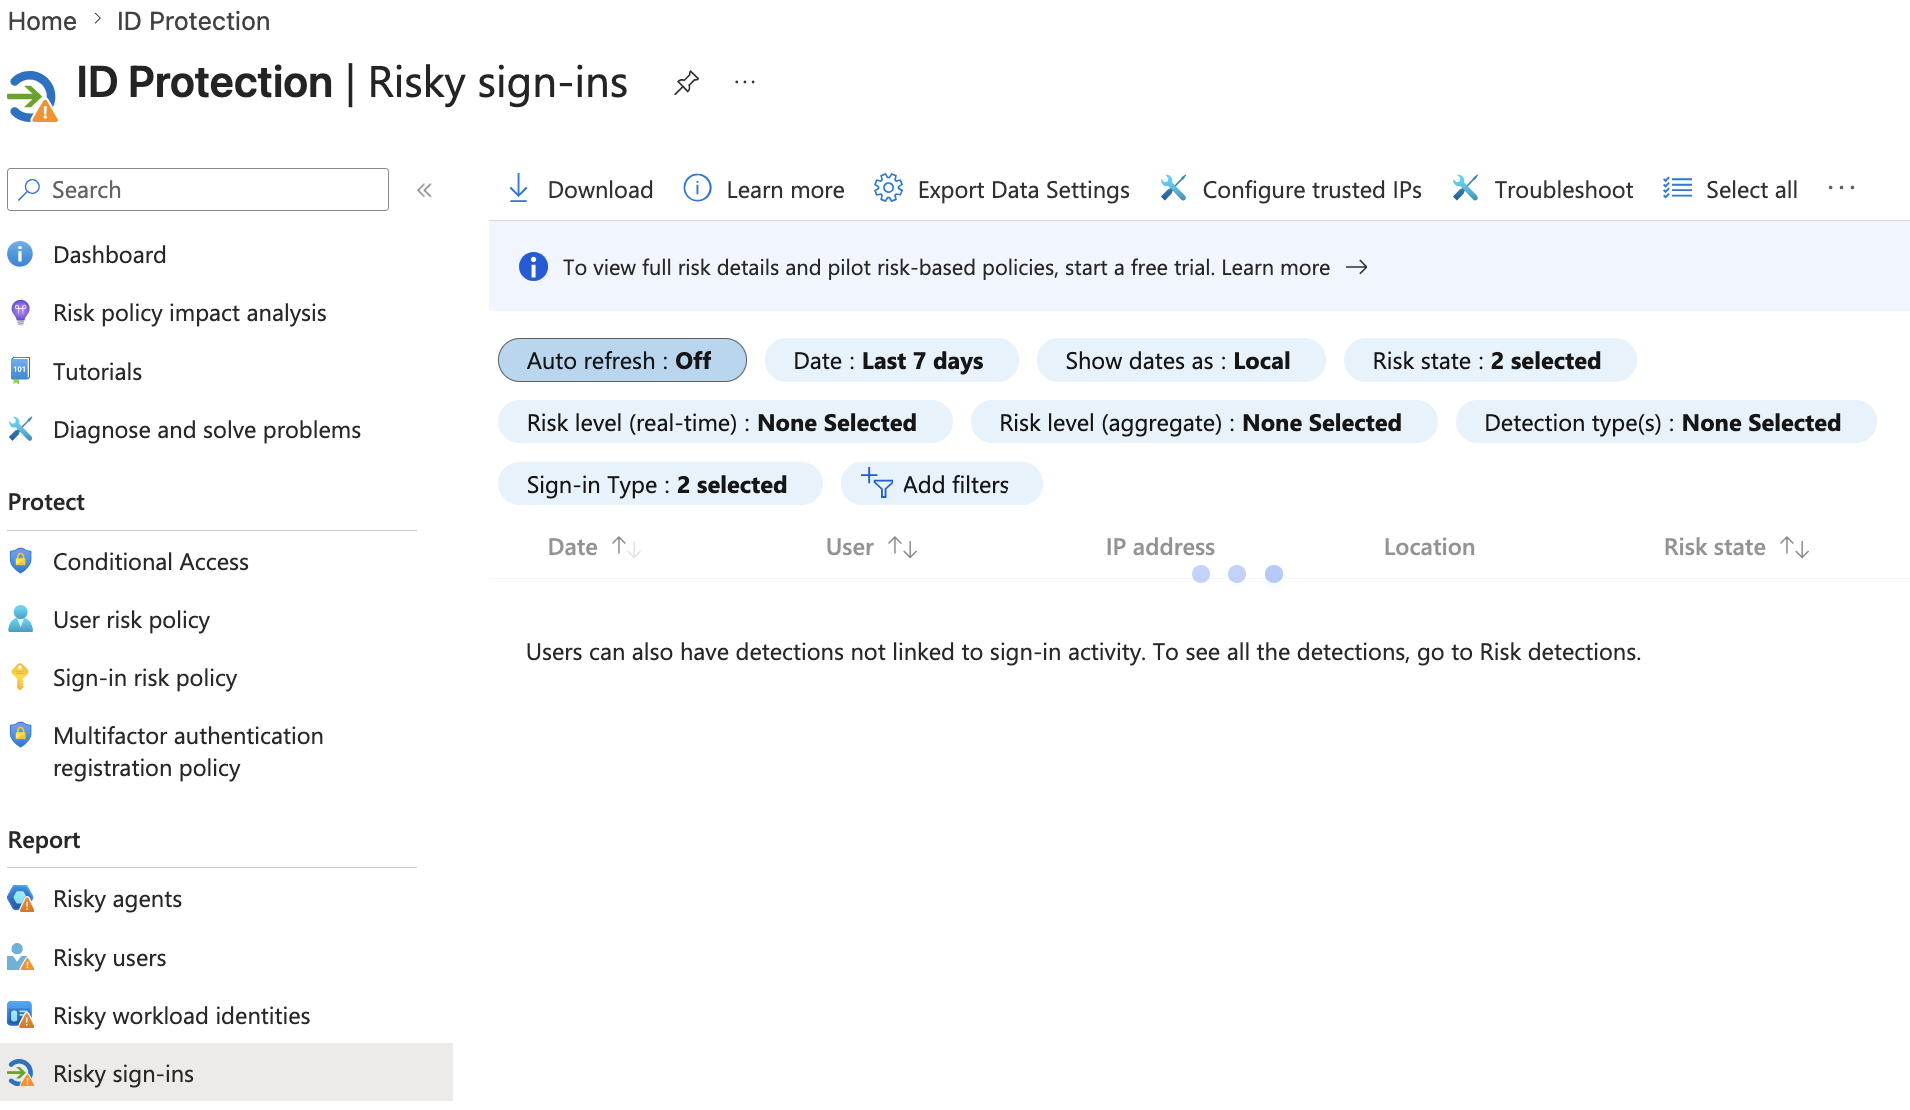The height and width of the screenshot is (1110, 1910).
Task: Click the Location column header
Action: coord(1429,547)
